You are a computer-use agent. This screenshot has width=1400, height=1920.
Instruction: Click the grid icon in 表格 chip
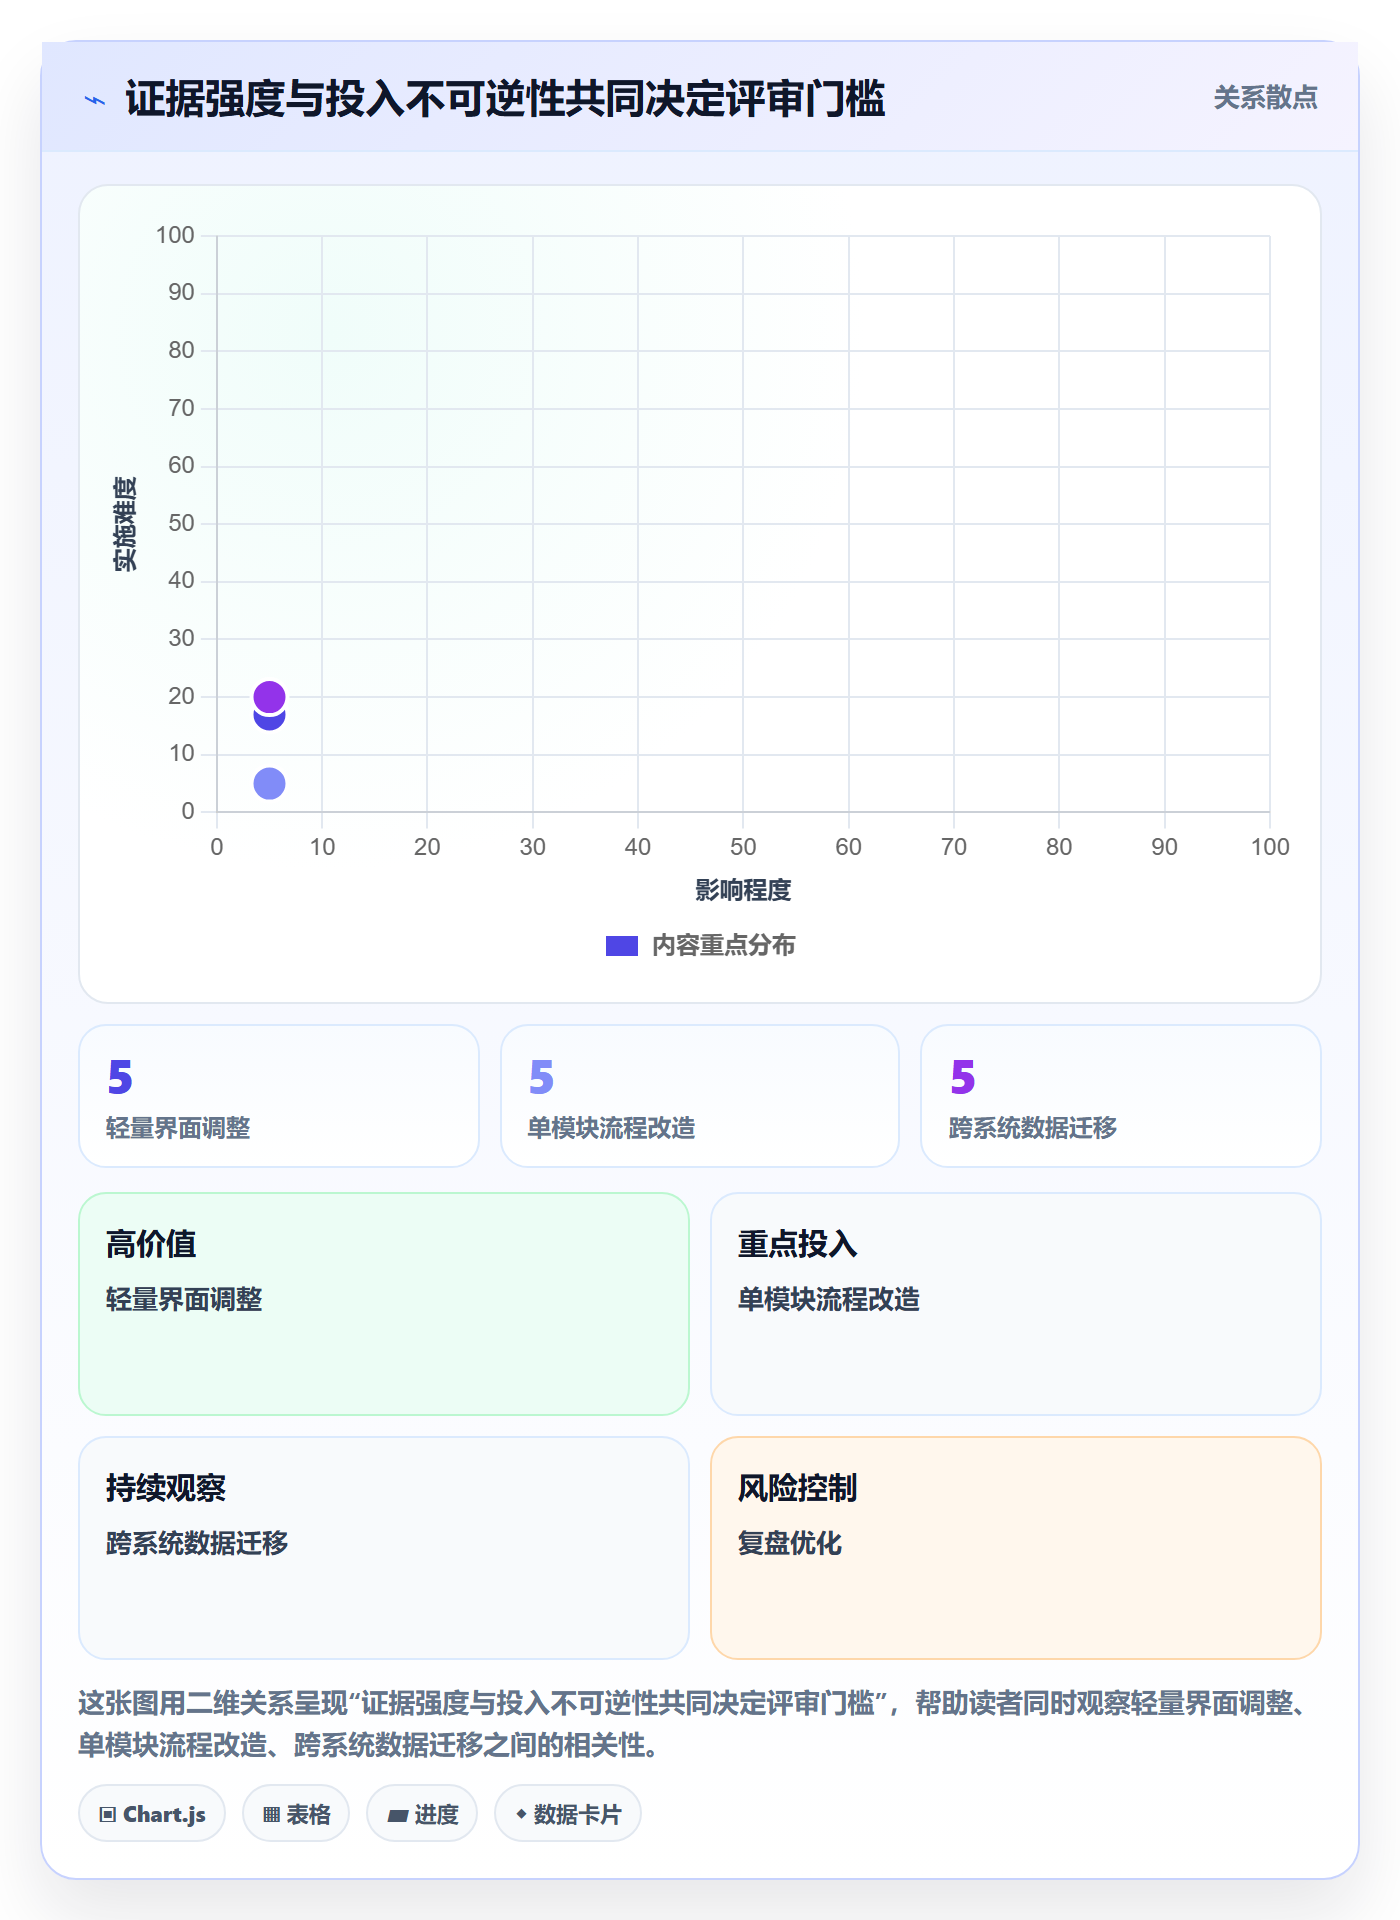[271, 1815]
